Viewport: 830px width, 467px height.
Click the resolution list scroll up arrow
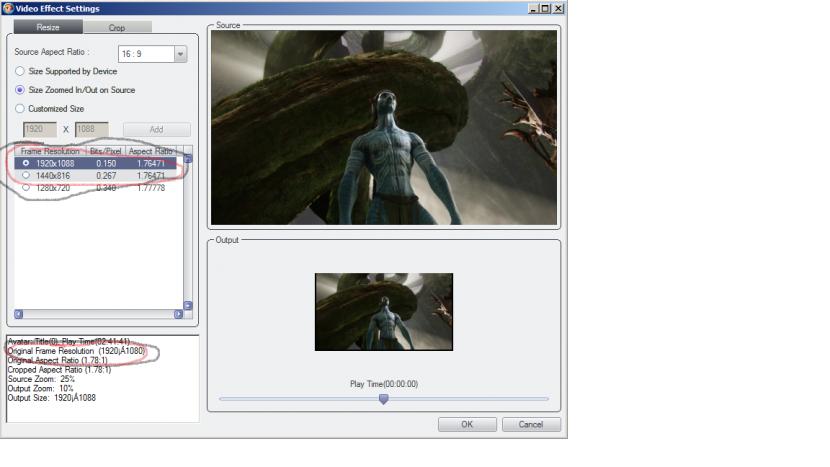(x=188, y=159)
